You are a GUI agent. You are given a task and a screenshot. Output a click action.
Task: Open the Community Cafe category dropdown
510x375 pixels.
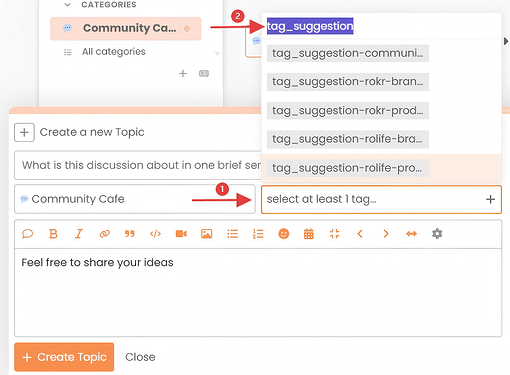[135, 199]
